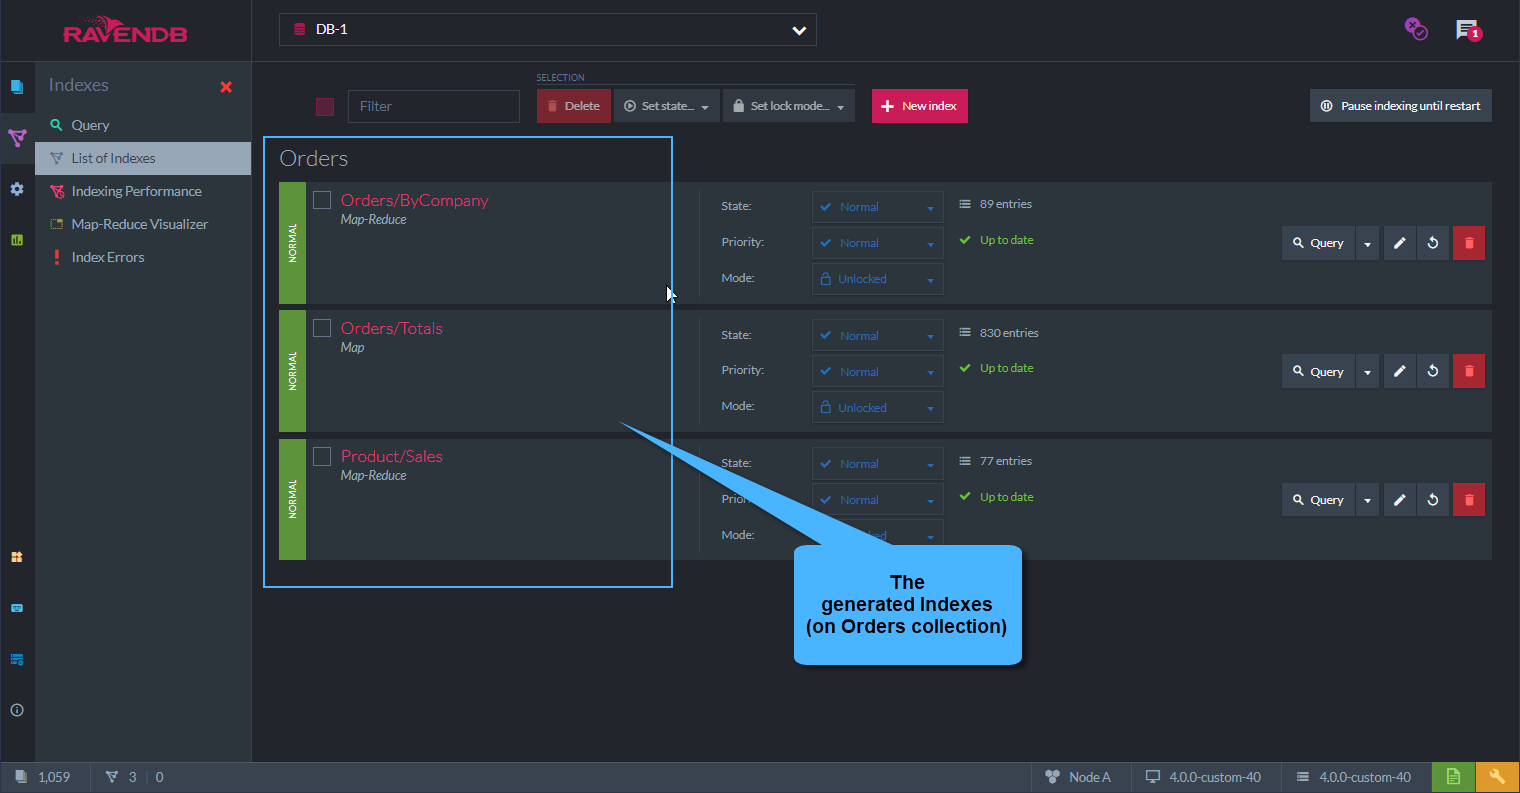This screenshot has height=793, width=1520.
Task: Click the RavenDB logo
Action: [125, 31]
